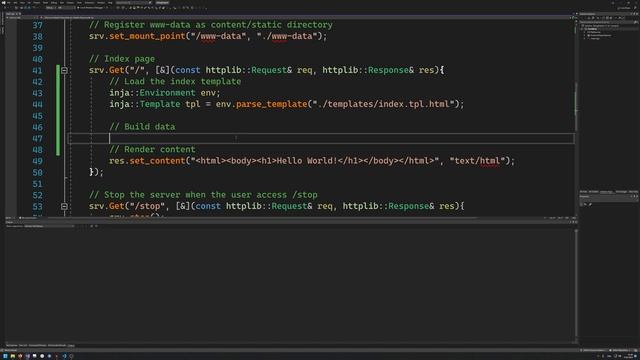
Task: Click "set_mount_point" on line 38
Action: pos(147,36)
